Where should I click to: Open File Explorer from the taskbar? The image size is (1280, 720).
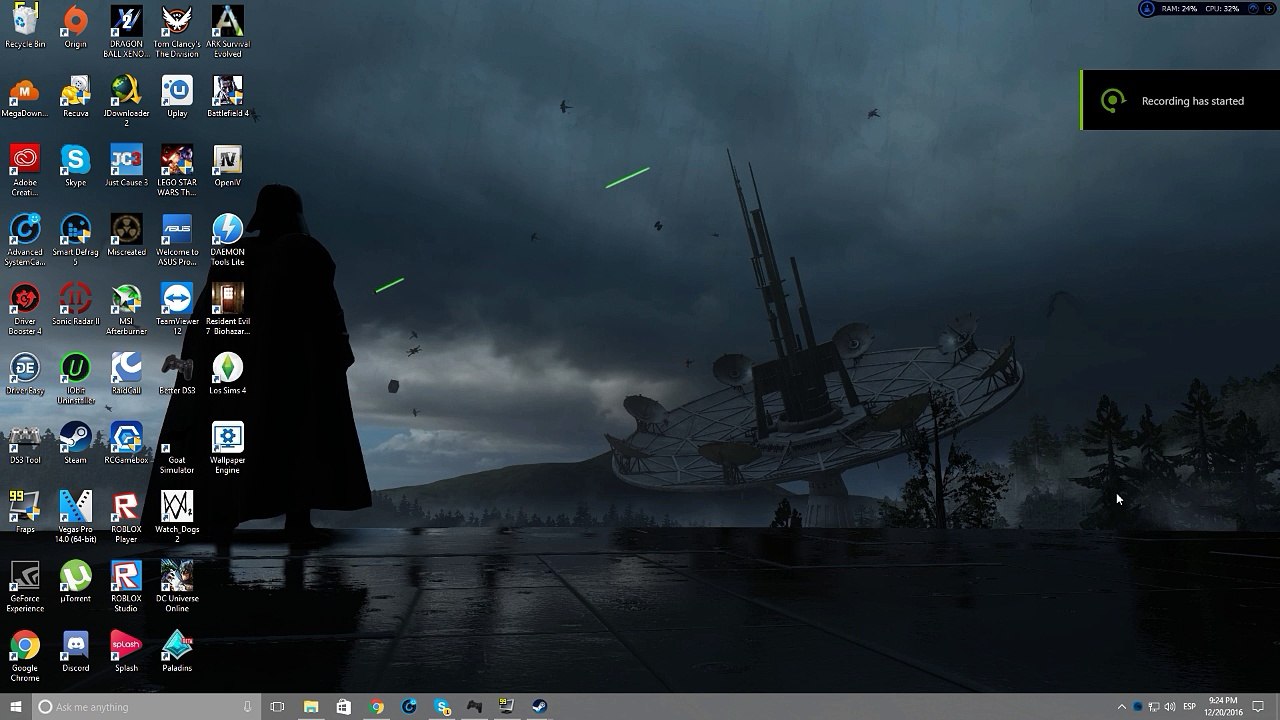[311, 707]
